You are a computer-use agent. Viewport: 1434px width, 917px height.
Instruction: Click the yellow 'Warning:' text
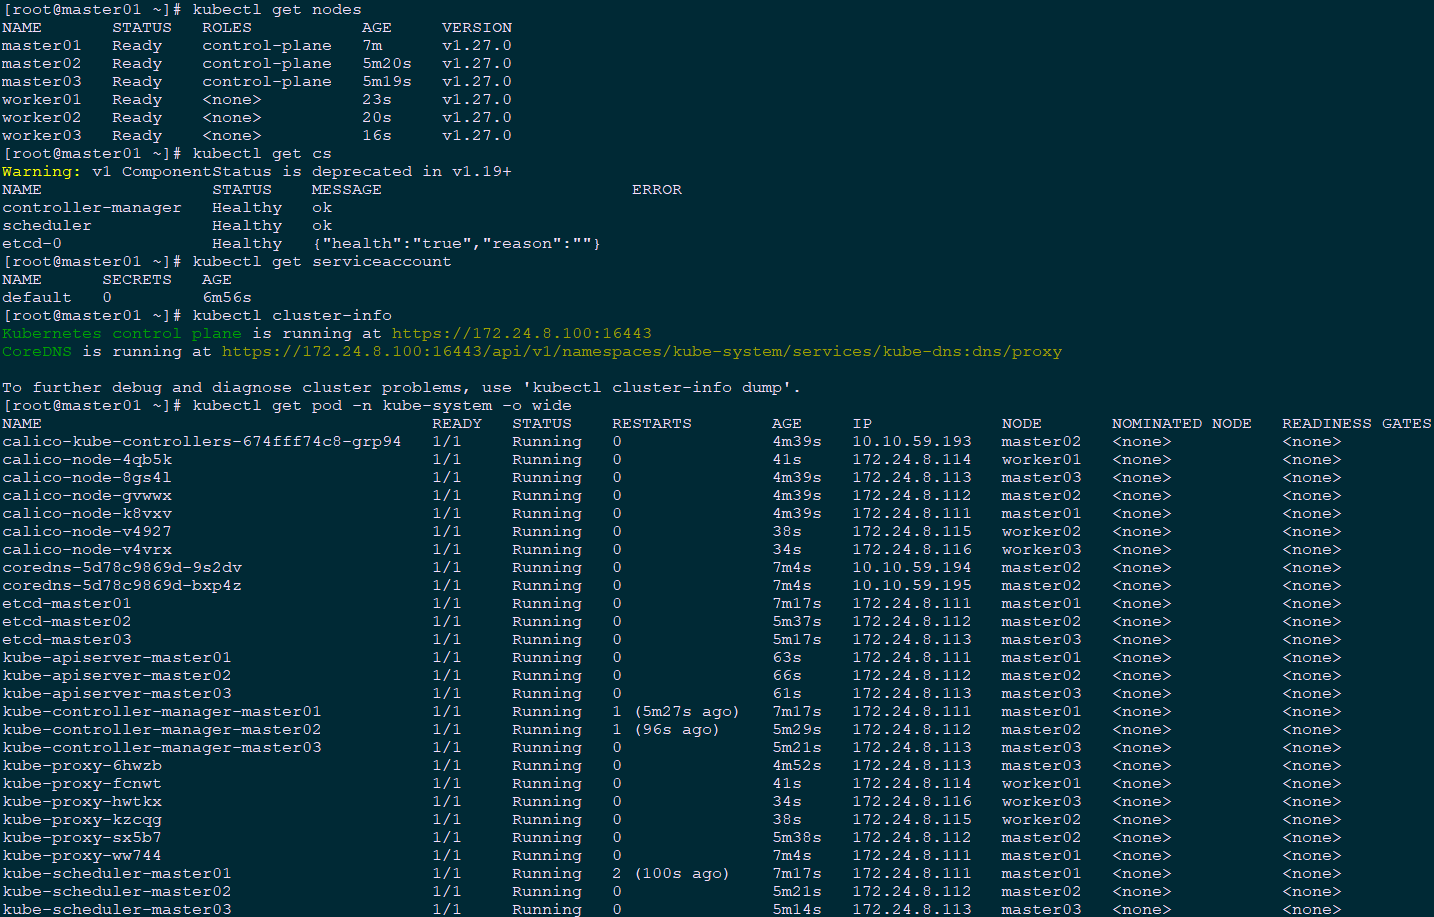click(41, 172)
